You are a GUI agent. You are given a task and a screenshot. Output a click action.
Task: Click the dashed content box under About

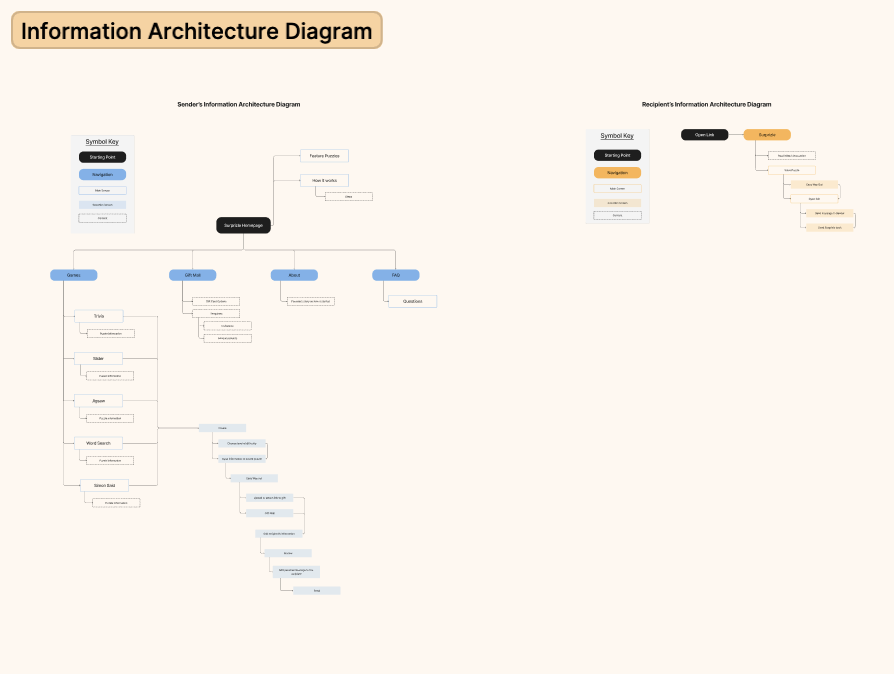tap(311, 301)
